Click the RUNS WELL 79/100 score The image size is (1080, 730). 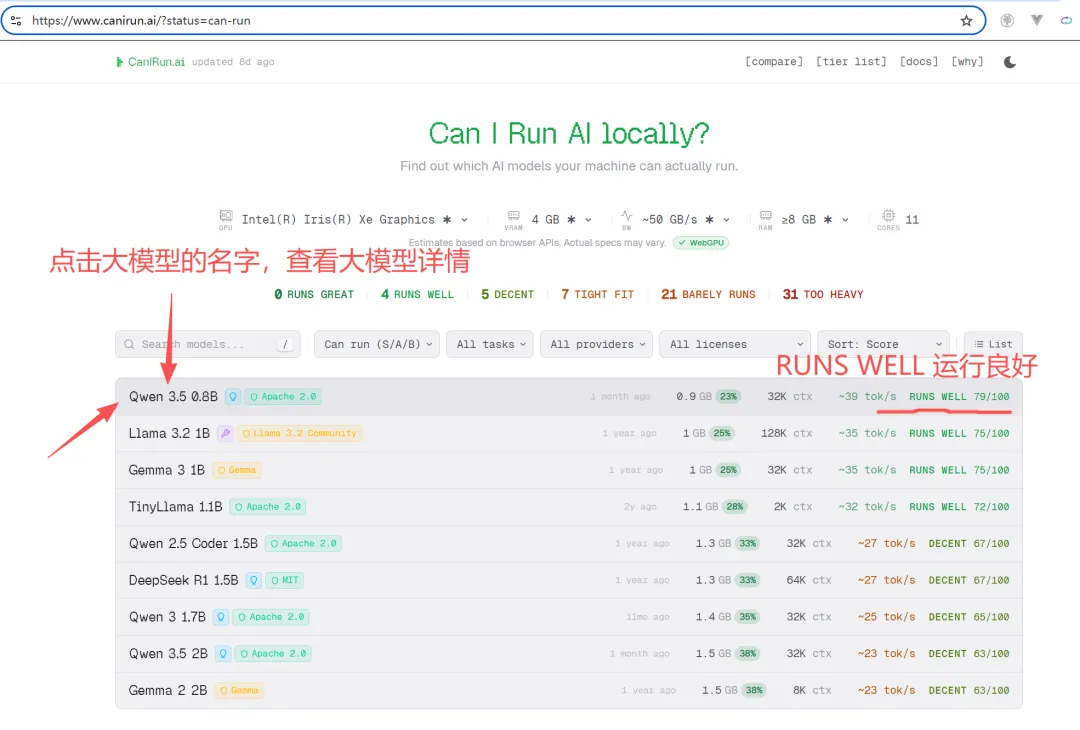(959, 397)
